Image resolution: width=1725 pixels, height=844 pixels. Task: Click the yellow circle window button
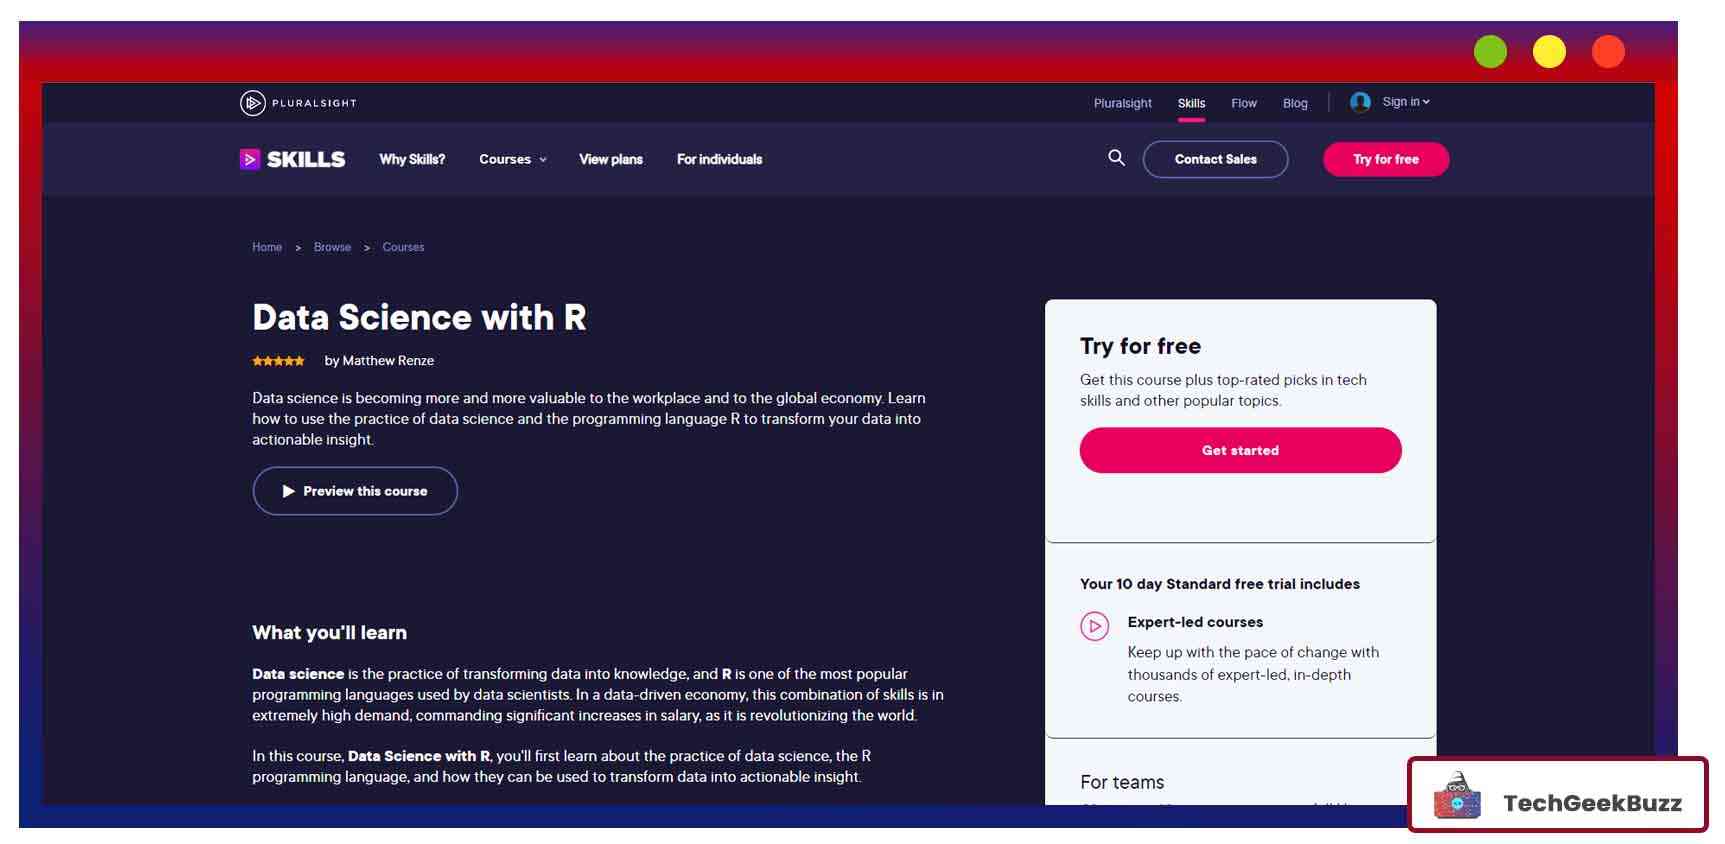pos(1548,52)
